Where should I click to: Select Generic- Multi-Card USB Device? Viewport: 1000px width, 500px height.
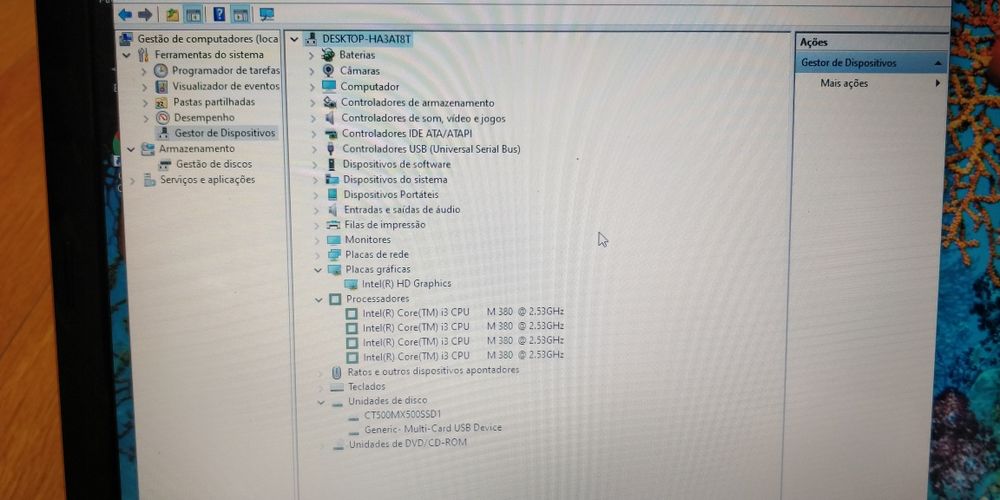click(433, 428)
